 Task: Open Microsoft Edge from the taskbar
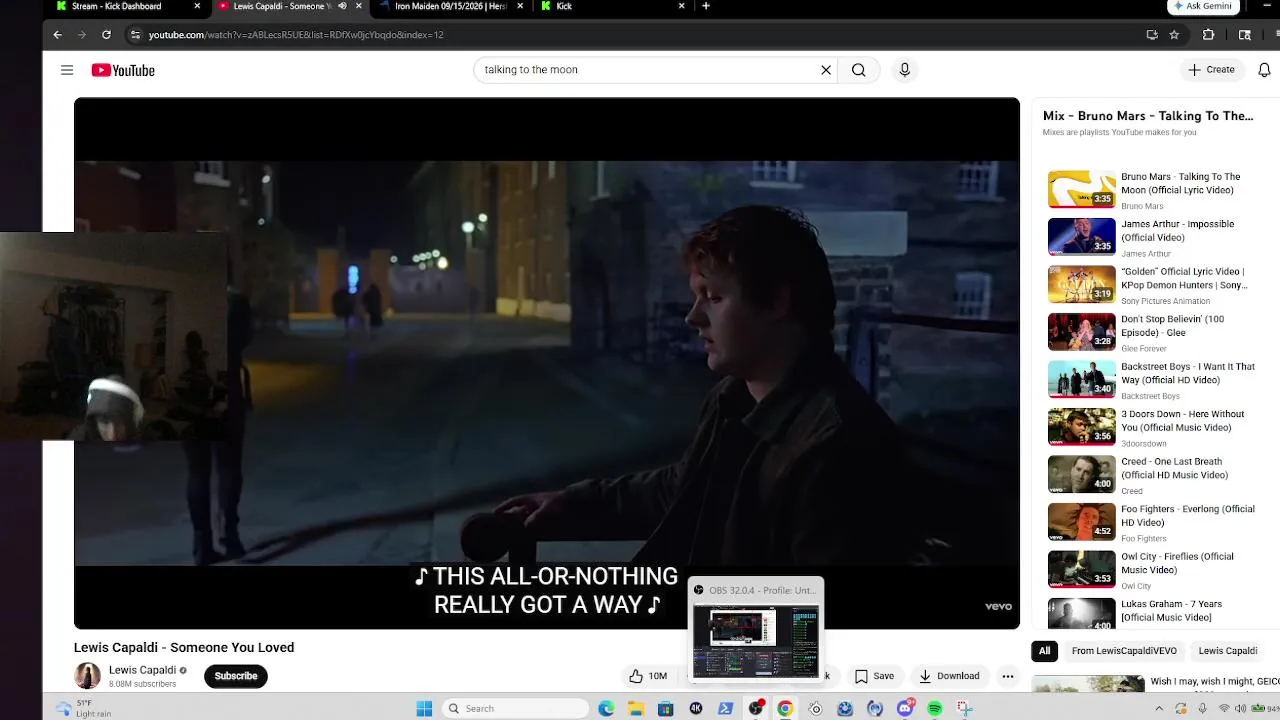[x=606, y=708]
